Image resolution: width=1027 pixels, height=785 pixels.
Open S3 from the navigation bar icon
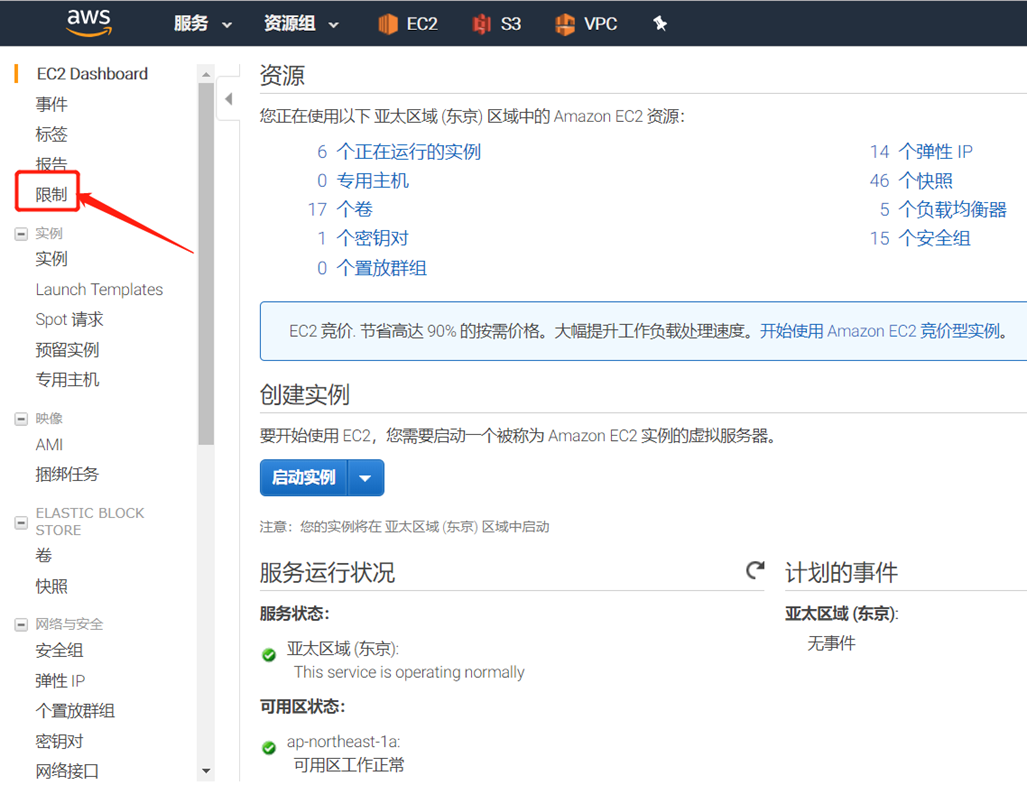pos(497,22)
